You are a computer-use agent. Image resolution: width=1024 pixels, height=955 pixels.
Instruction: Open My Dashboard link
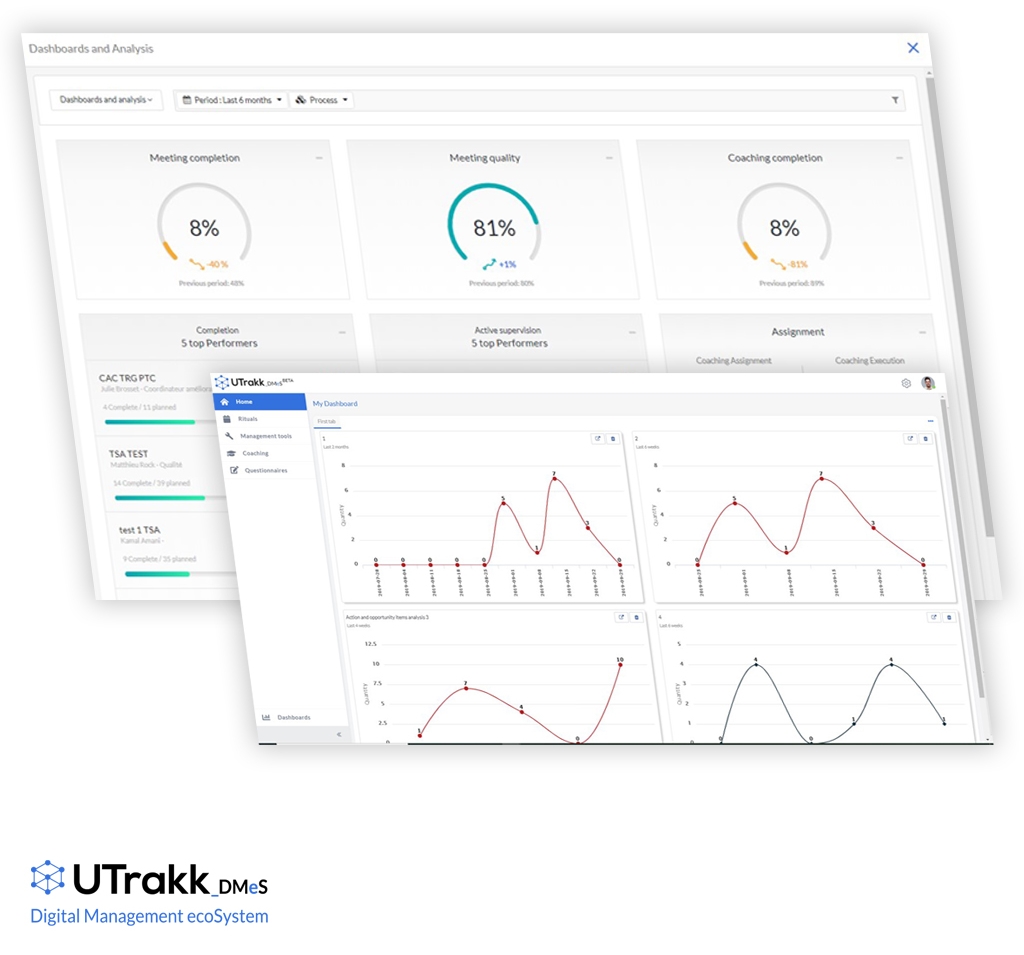[x=335, y=403]
